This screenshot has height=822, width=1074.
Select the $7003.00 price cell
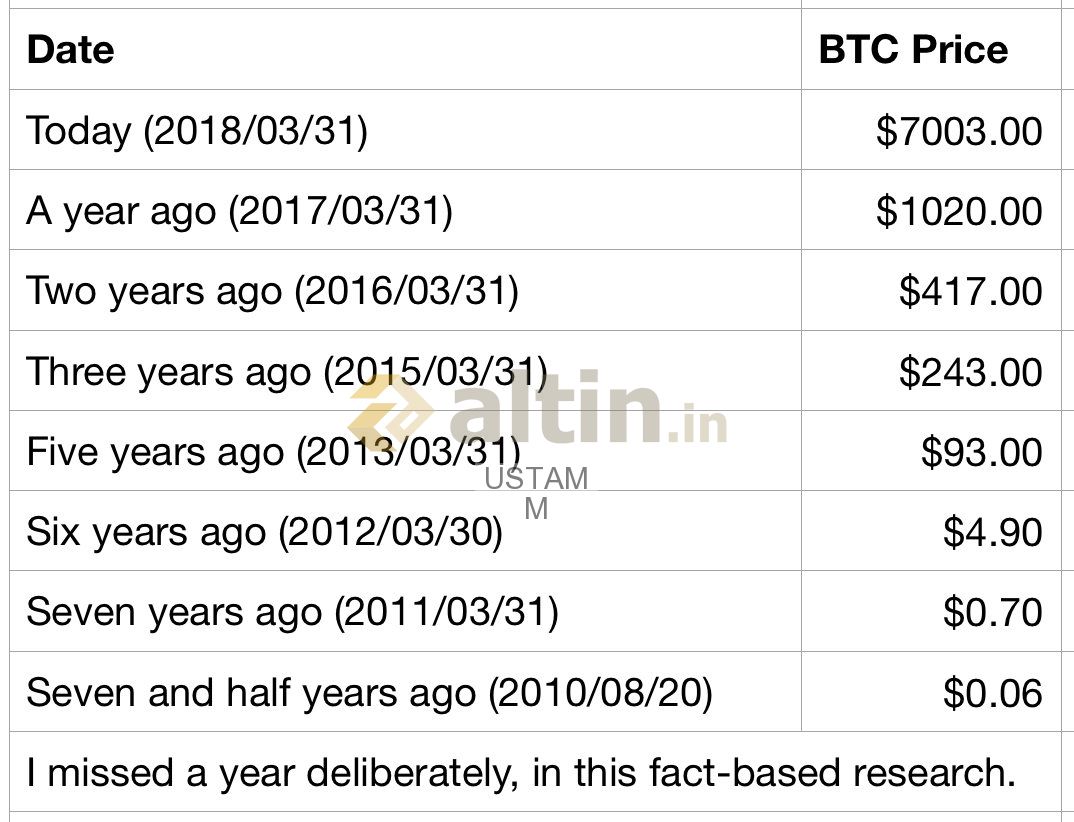(931, 130)
